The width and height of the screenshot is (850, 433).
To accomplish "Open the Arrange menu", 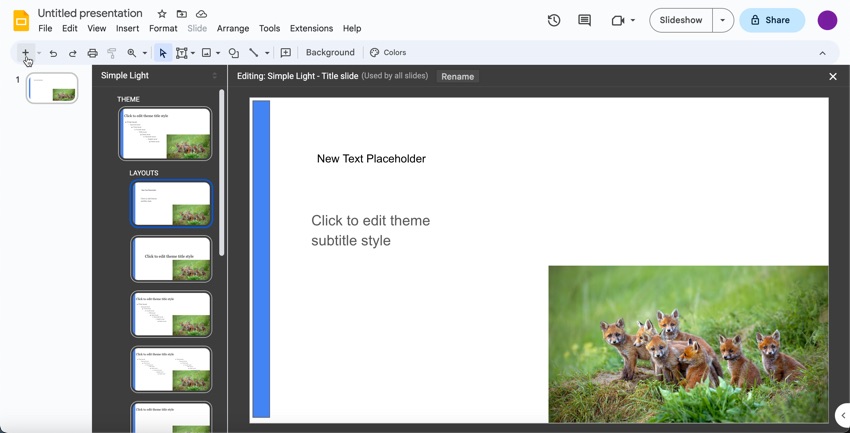I will click(233, 28).
